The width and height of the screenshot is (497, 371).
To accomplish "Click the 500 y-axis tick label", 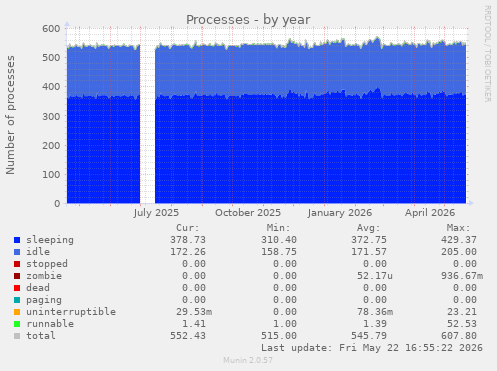I will click(x=51, y=58).
